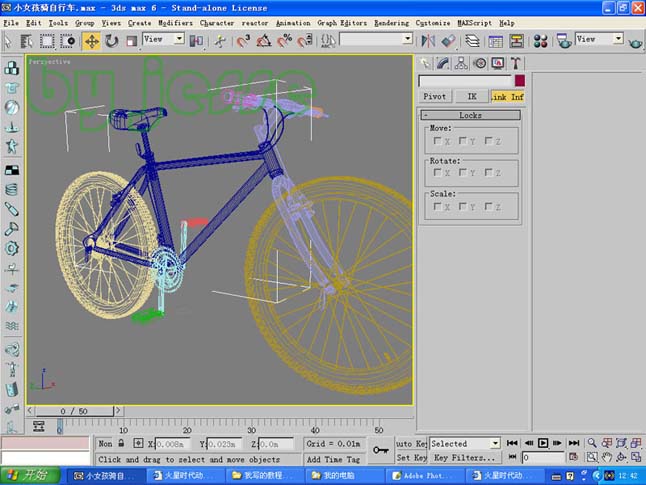Switch to the Create command panel

coord(425,63)
